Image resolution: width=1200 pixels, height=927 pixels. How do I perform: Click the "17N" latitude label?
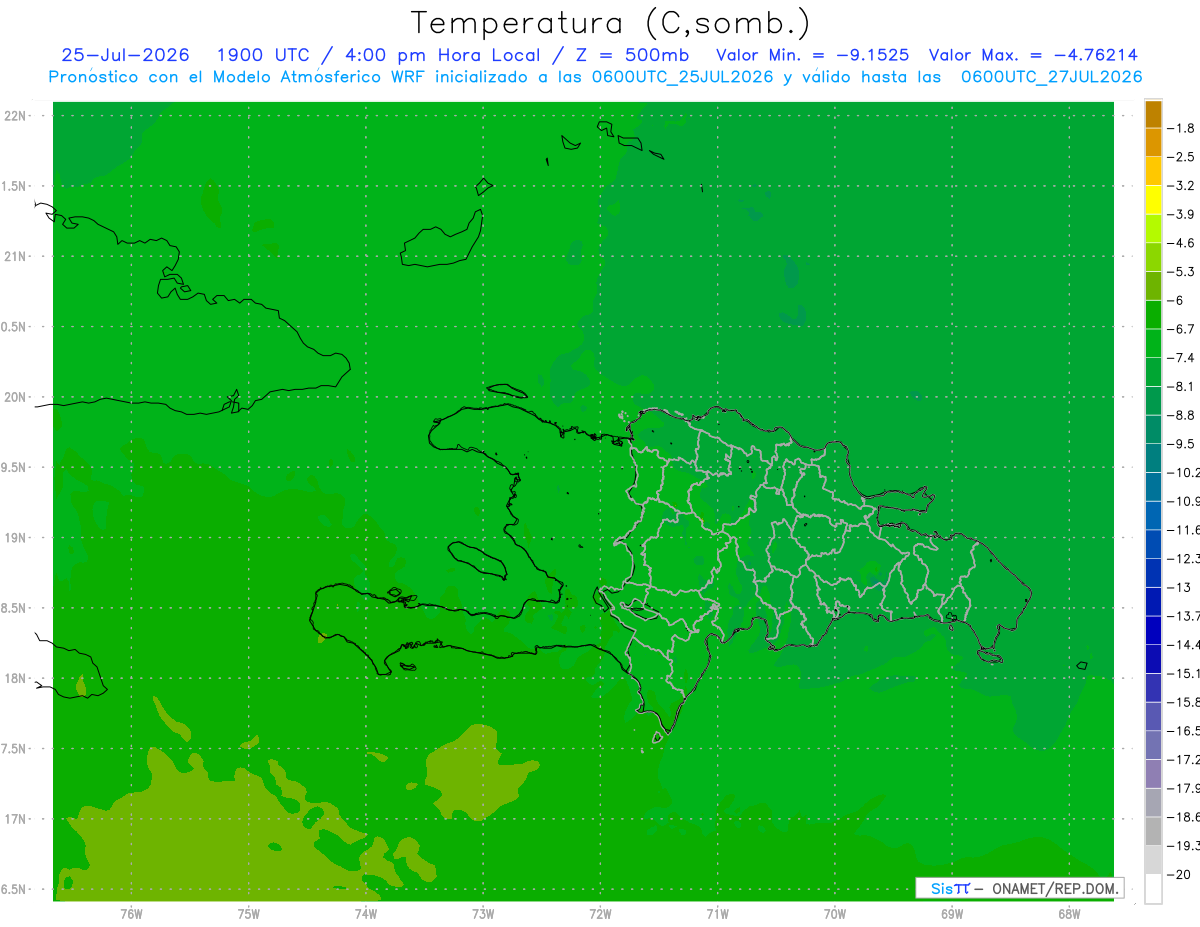click(17, 819)
